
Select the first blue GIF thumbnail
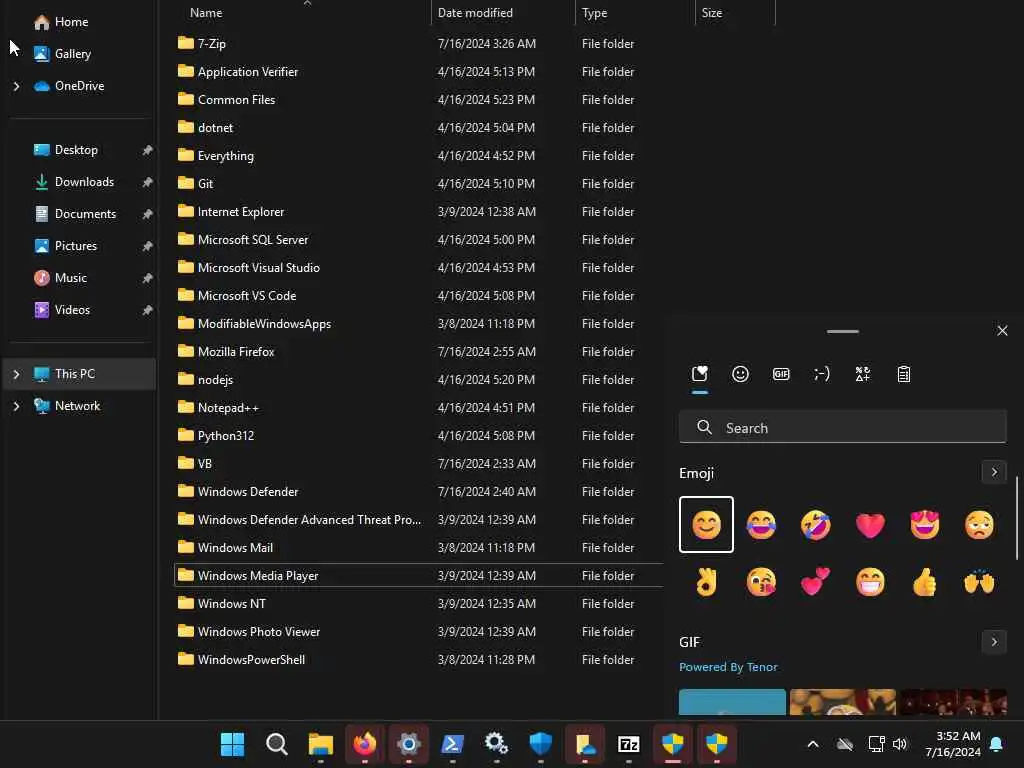coord(732,702)
